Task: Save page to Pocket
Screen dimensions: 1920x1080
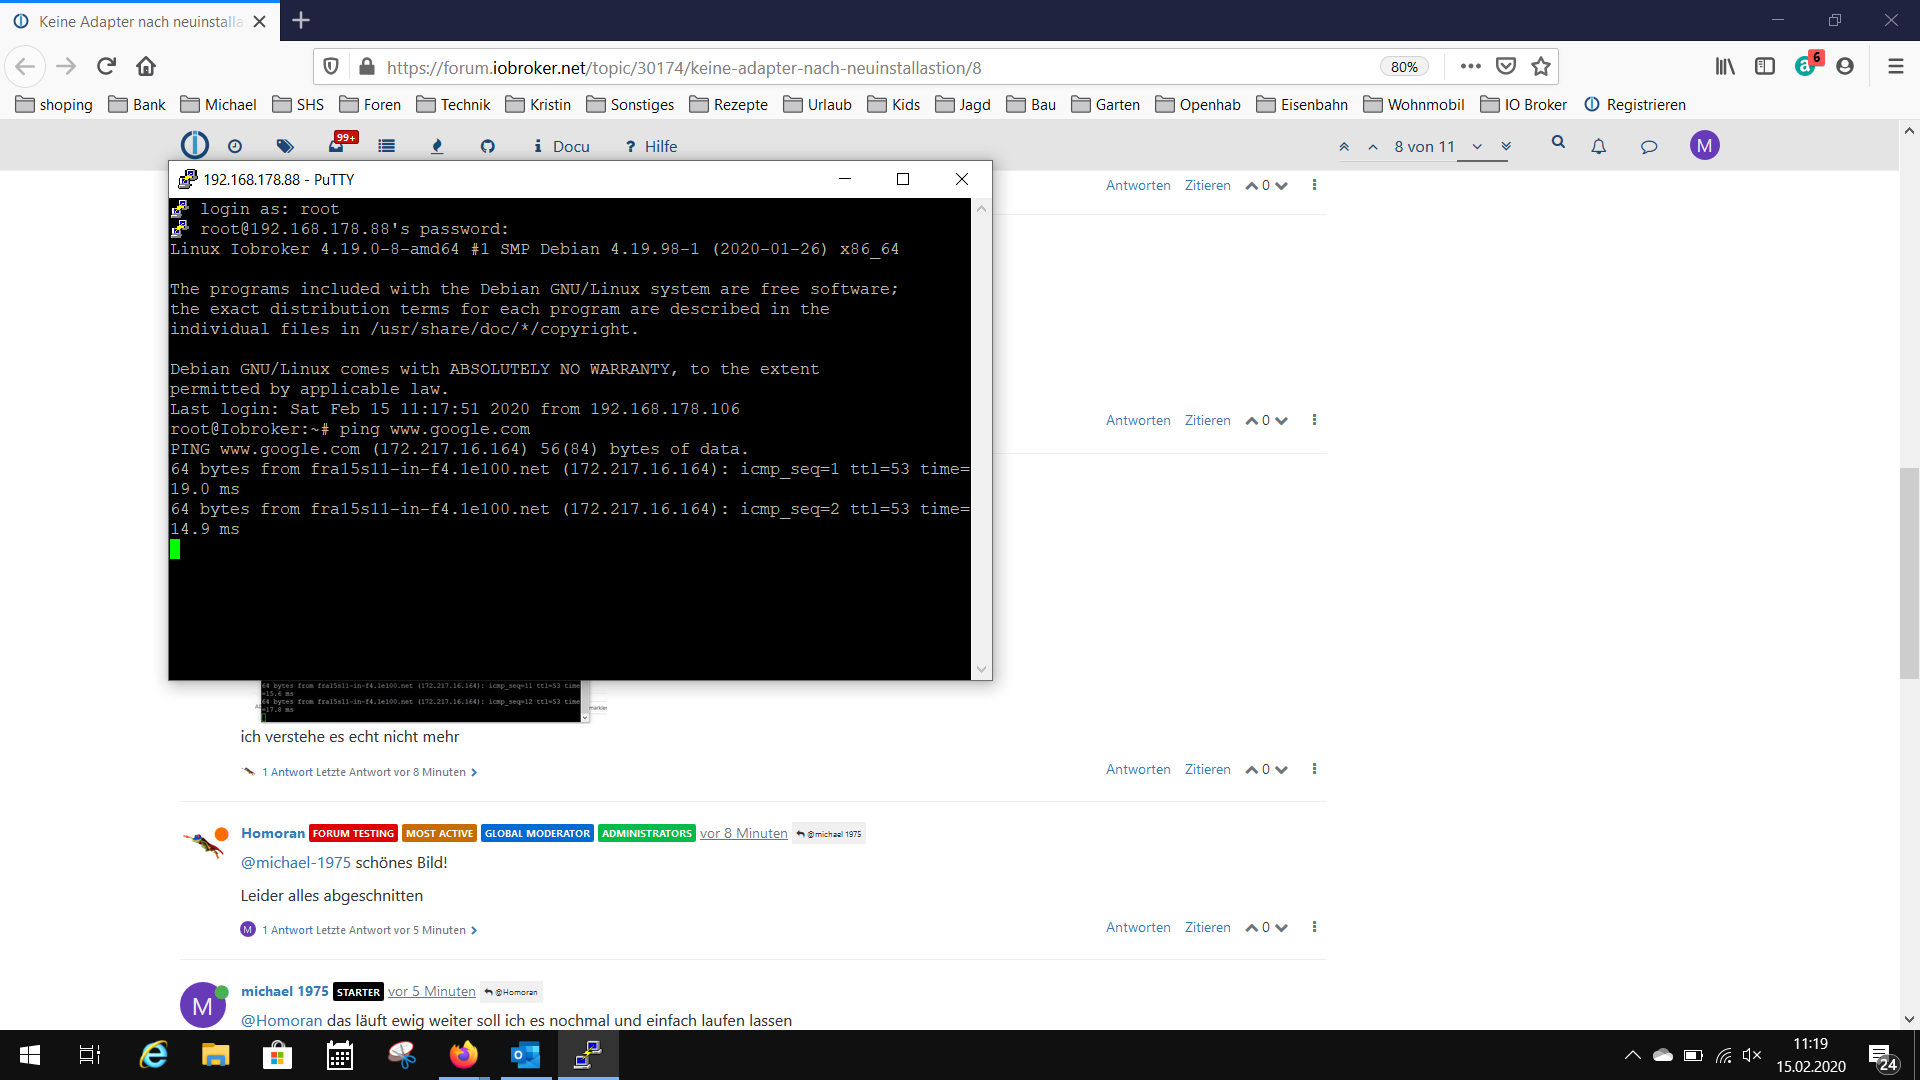Action: click(1505, 67)
